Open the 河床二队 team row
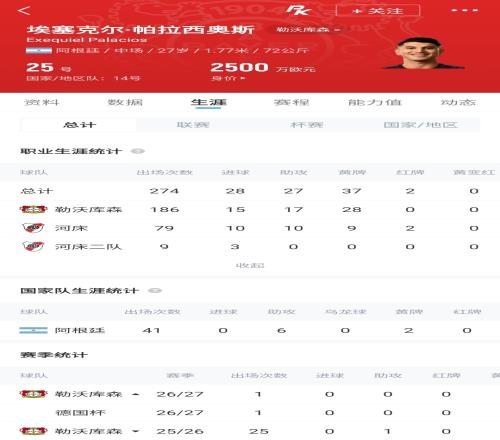The width and height of the screenshot is (500, 440). [250, 247]
